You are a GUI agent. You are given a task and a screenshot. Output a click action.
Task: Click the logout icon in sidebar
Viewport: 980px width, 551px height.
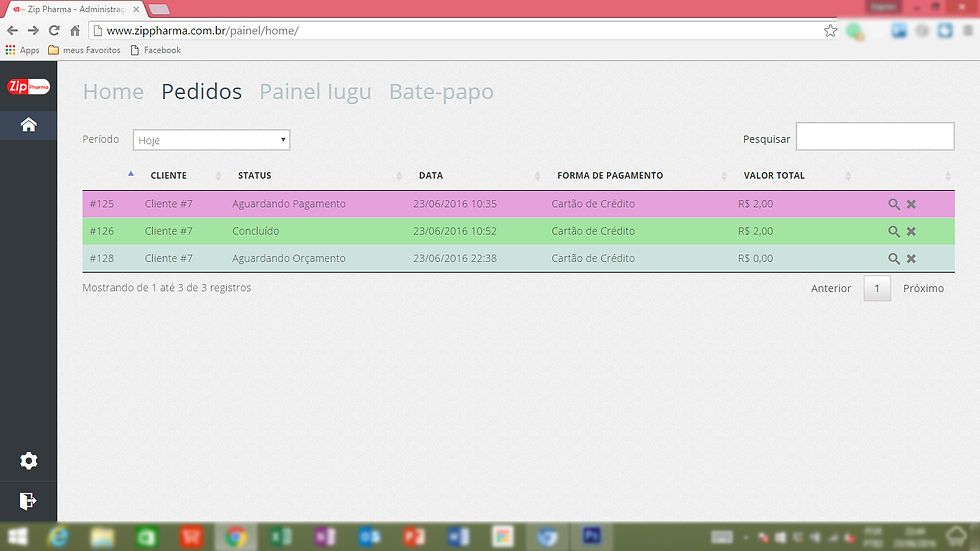(x=28, y=501)
